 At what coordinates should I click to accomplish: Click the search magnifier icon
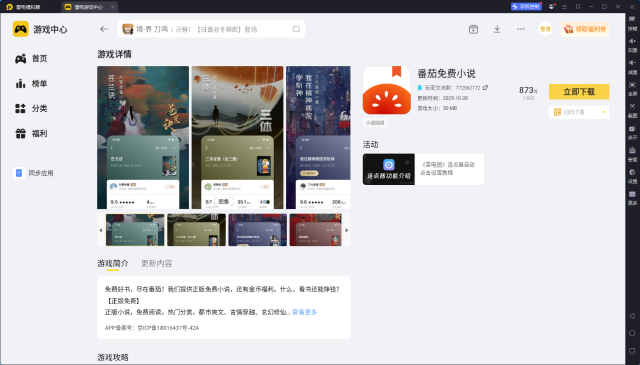pyautogui.click(x=296, y=29)
